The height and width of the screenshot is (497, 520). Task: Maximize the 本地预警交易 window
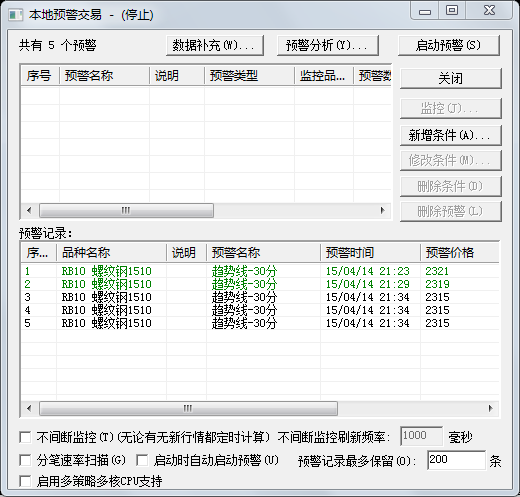click(452, 11)
